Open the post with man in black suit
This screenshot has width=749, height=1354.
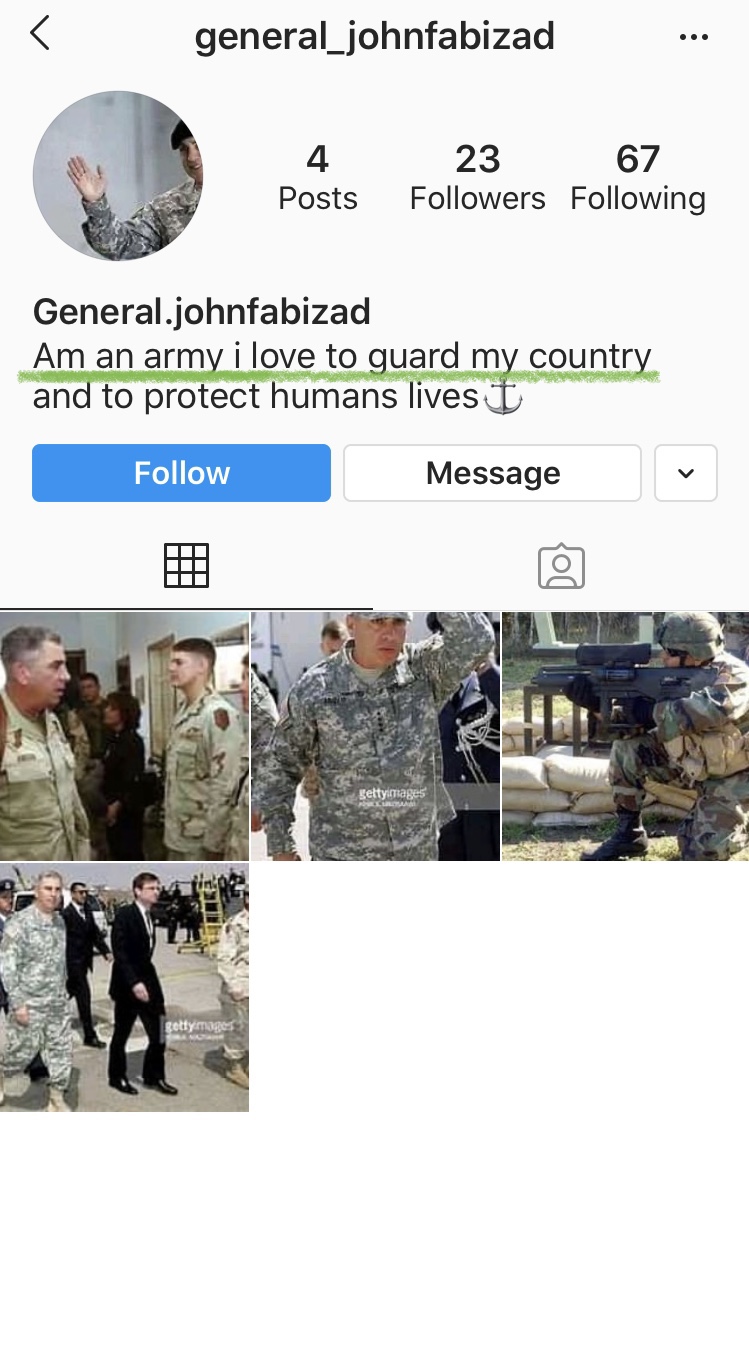click(x=124, y=988)
